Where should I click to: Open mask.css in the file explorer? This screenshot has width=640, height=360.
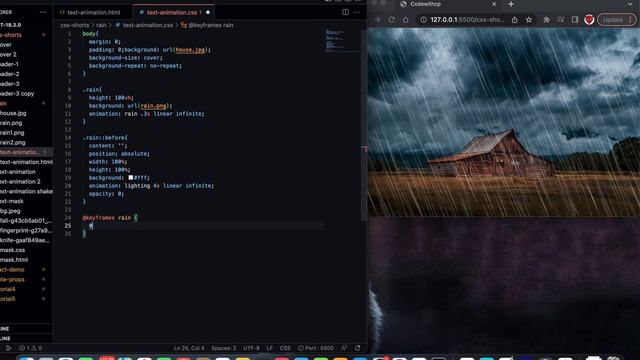click(12, 250)
